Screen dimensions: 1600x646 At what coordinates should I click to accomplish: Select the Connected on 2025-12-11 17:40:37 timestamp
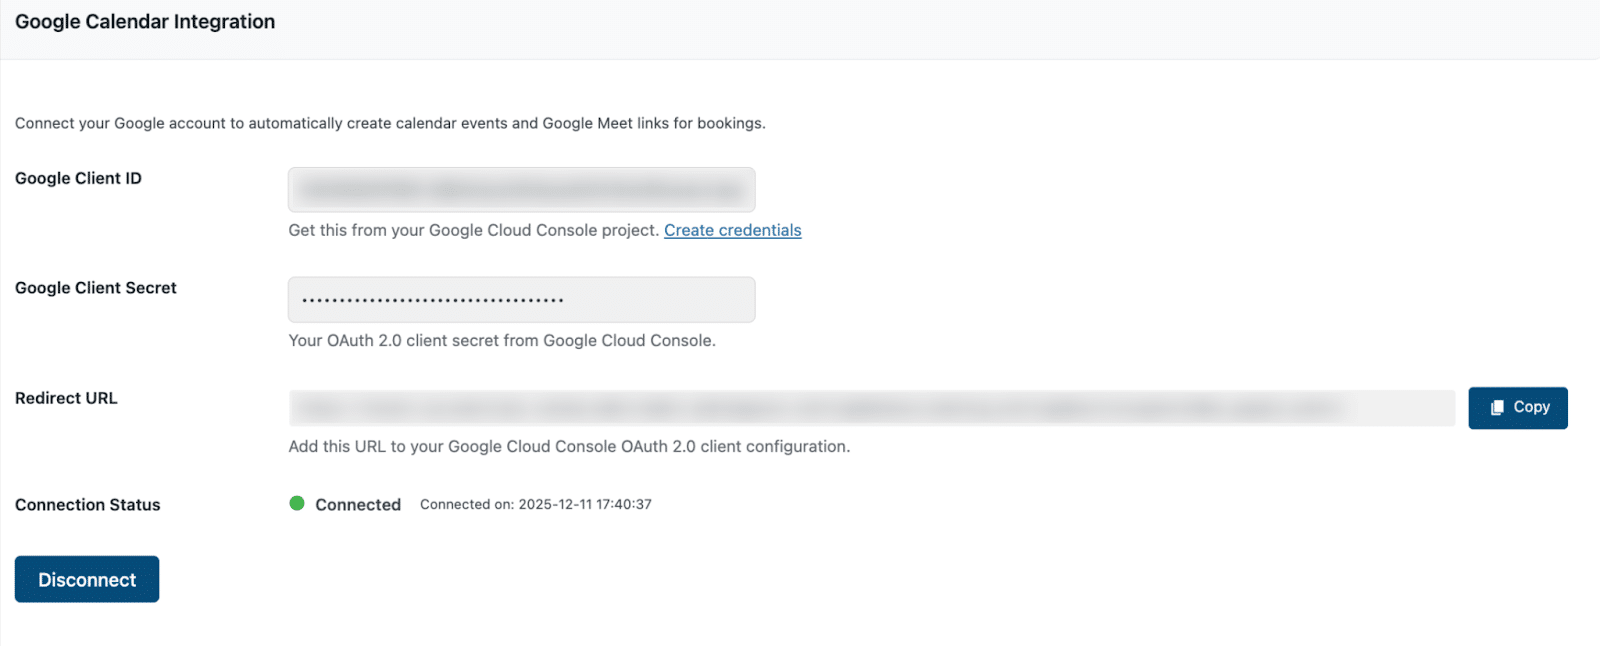coord(535,504)
